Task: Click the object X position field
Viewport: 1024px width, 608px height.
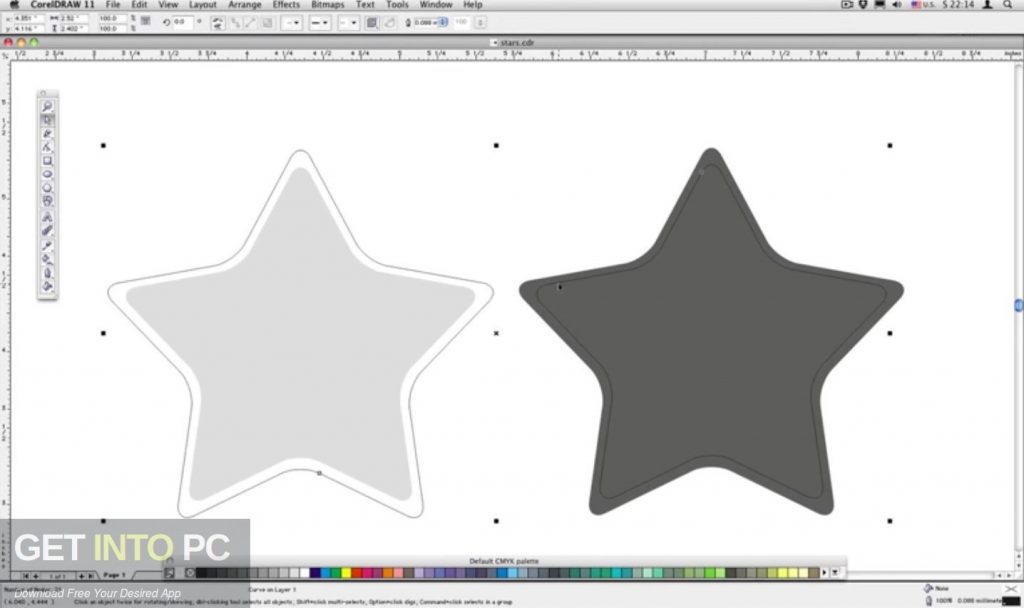Action: 28,18
